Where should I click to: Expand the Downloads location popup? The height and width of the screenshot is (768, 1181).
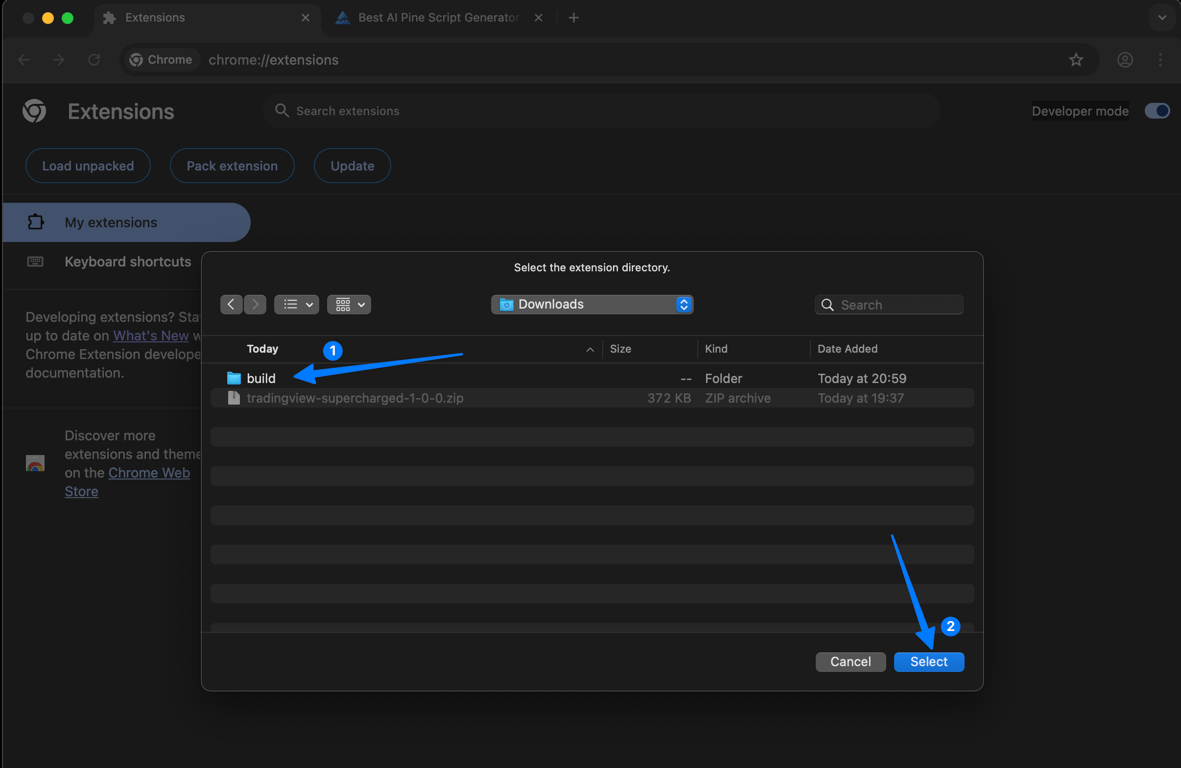tap(592, 304)
